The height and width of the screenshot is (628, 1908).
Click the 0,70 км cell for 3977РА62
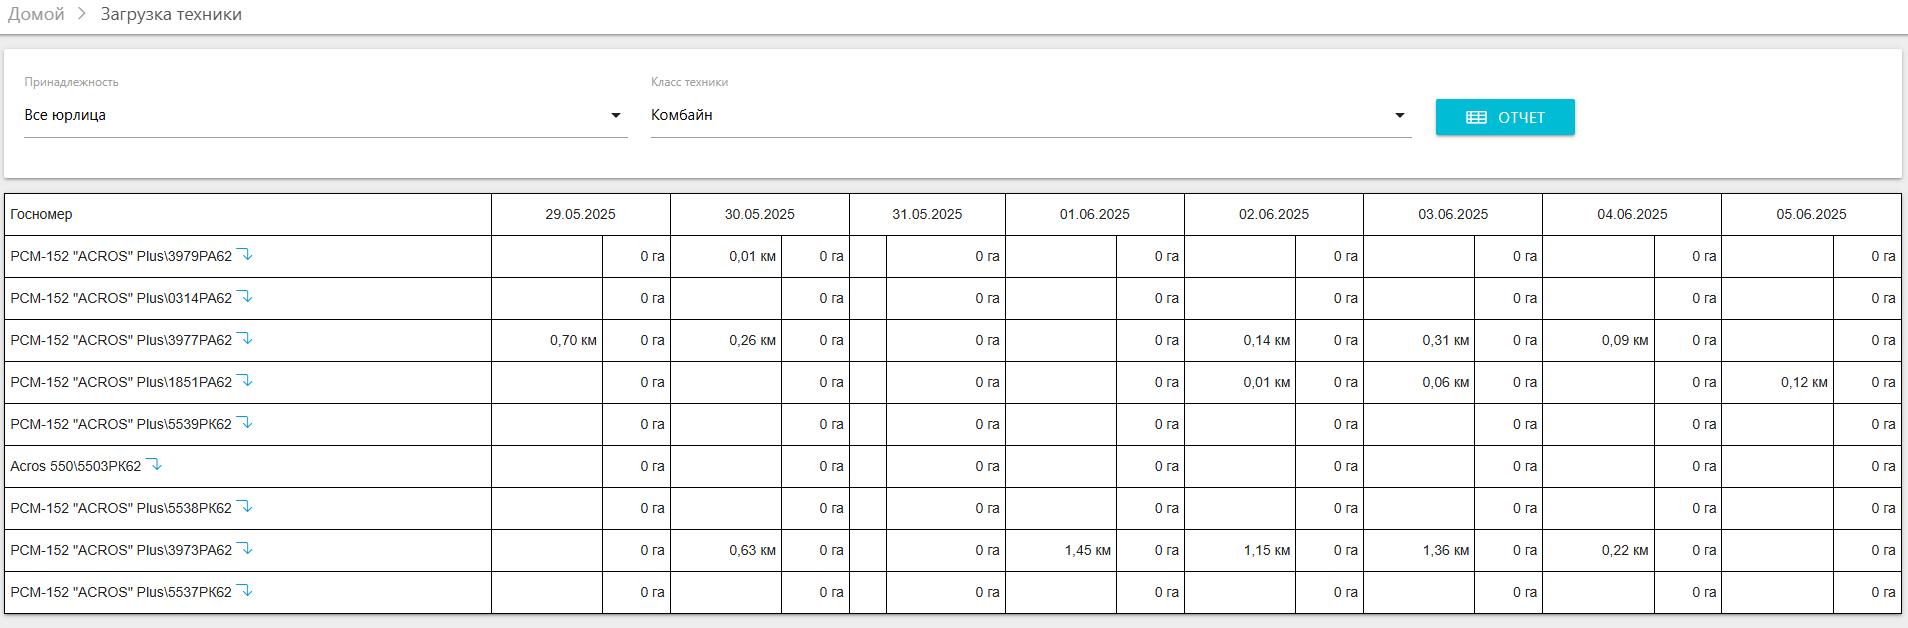572,340
